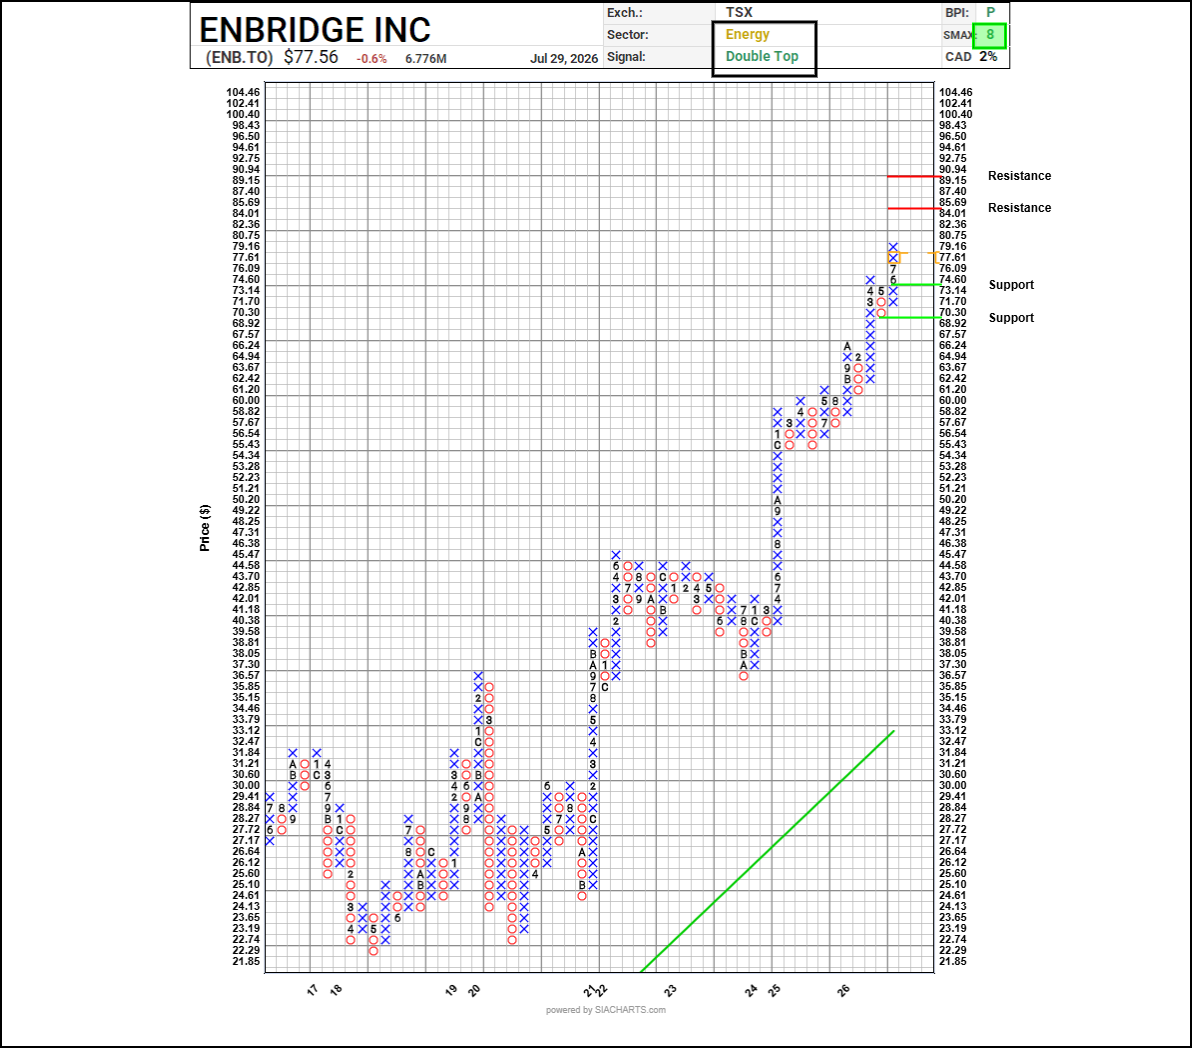Click the 21.85 label on left axis

coord(246,961)
